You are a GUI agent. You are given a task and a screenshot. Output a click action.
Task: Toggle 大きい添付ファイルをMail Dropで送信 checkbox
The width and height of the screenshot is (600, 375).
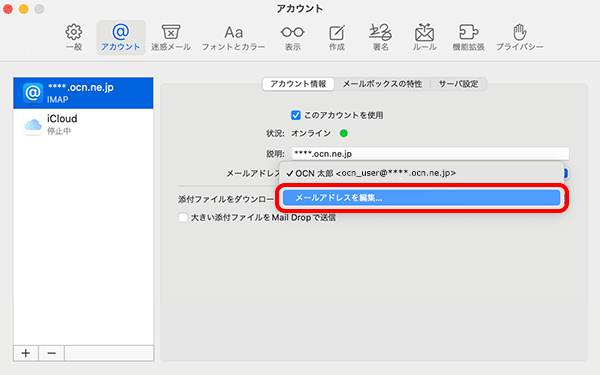(x=183, y=218)
